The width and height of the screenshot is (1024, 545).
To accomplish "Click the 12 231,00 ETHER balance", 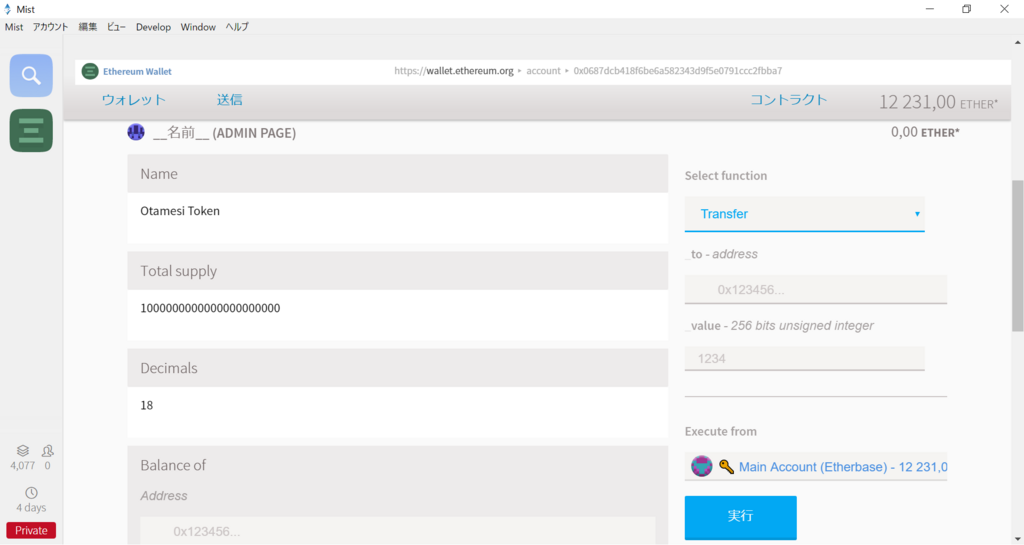I will pyautogui.click(x=938, y=102).
